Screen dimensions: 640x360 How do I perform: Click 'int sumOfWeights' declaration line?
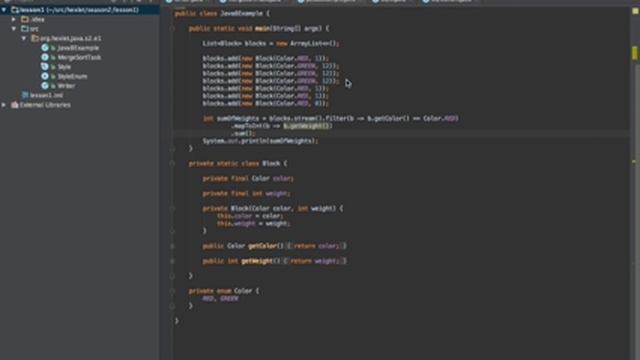[x=331, y=118]
